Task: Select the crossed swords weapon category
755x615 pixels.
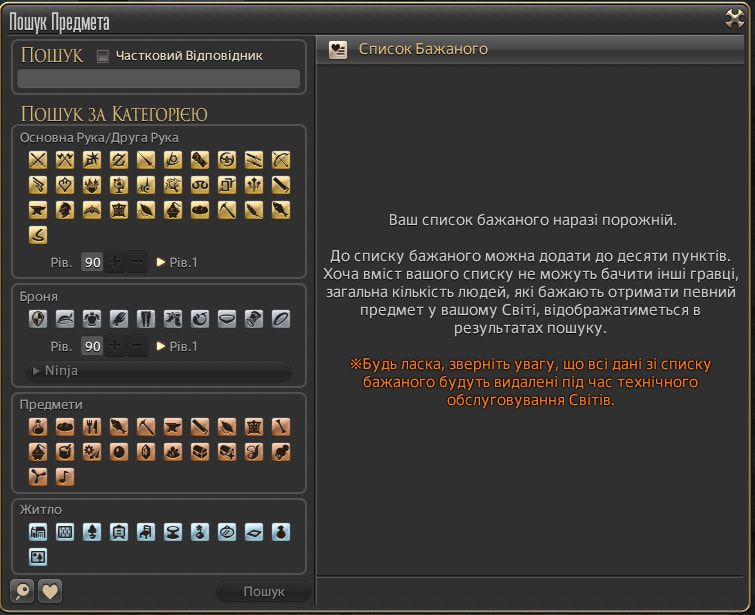Action: pos(38,160)
